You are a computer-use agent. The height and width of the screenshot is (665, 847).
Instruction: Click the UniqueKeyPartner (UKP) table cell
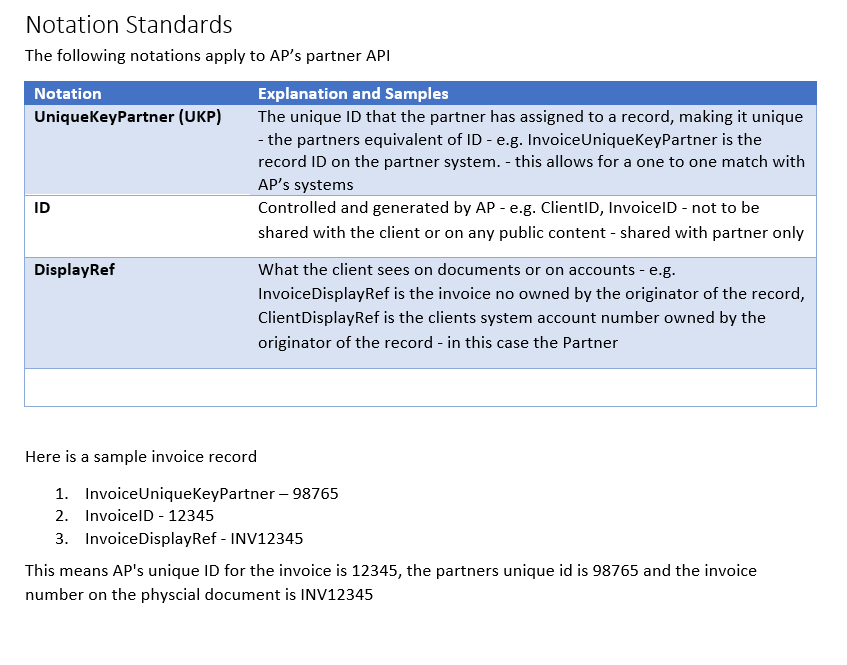pyautogui.click(x=128, y=117)
